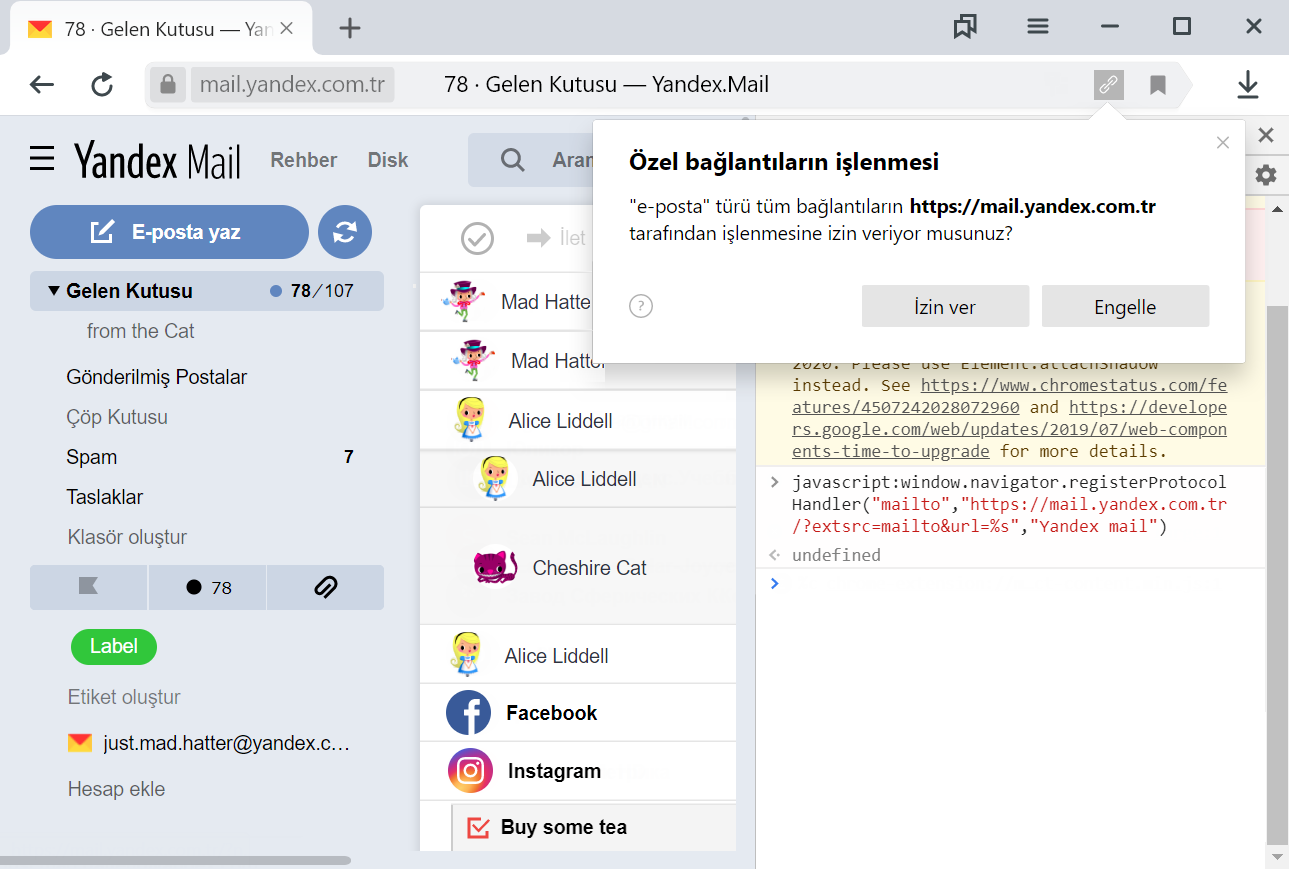Open the Yandex Mail hamburger menu

[x=42, y=159]
